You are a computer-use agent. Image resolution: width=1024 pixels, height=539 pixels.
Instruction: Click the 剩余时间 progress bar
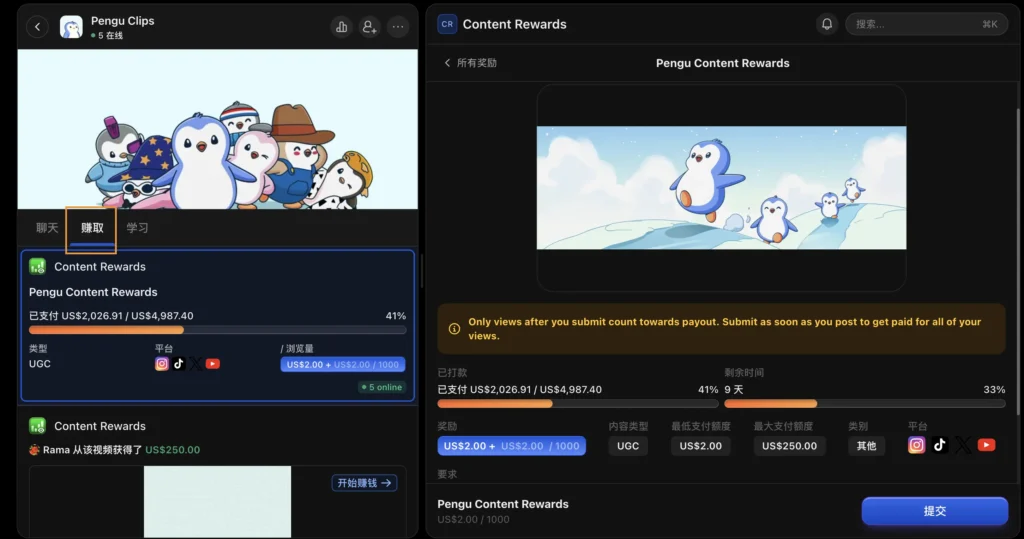click(x=865, y=404)
